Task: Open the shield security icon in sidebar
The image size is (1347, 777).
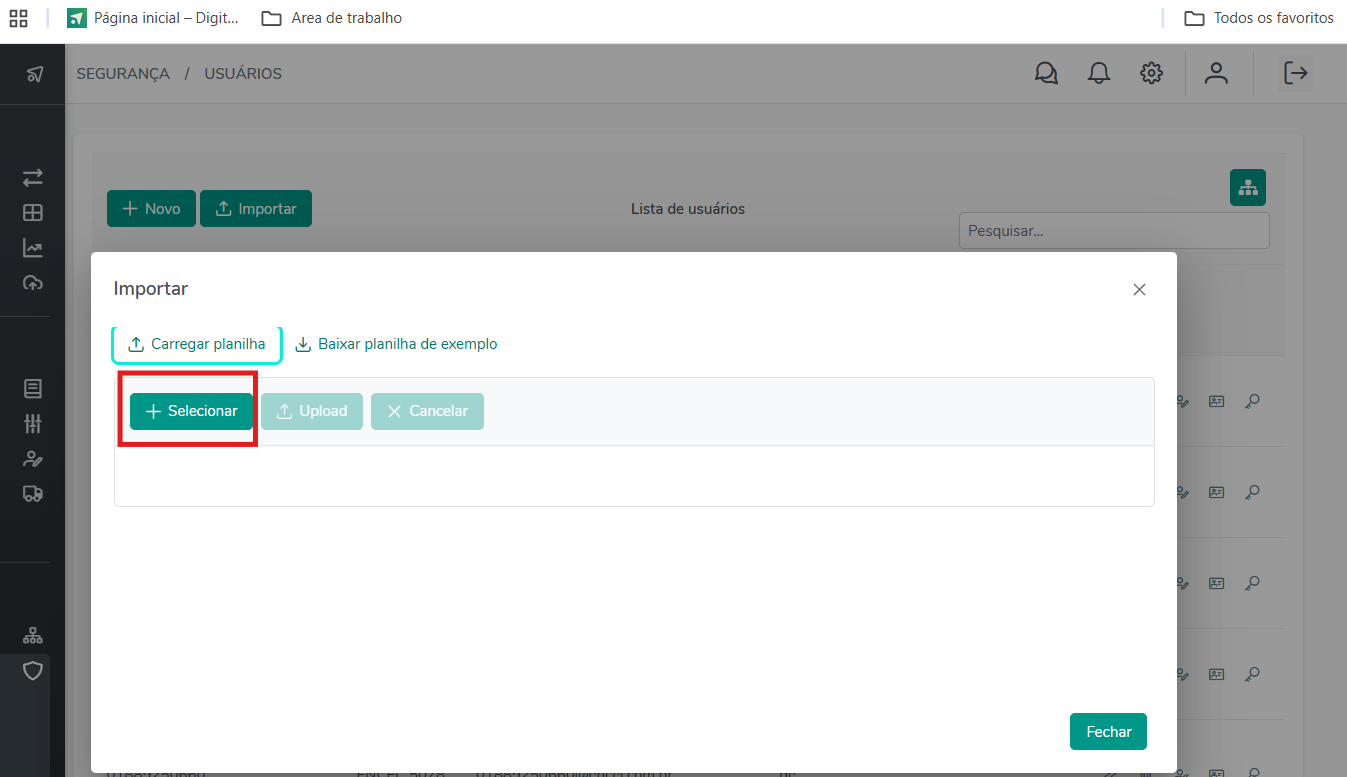Action: (33, 670)
